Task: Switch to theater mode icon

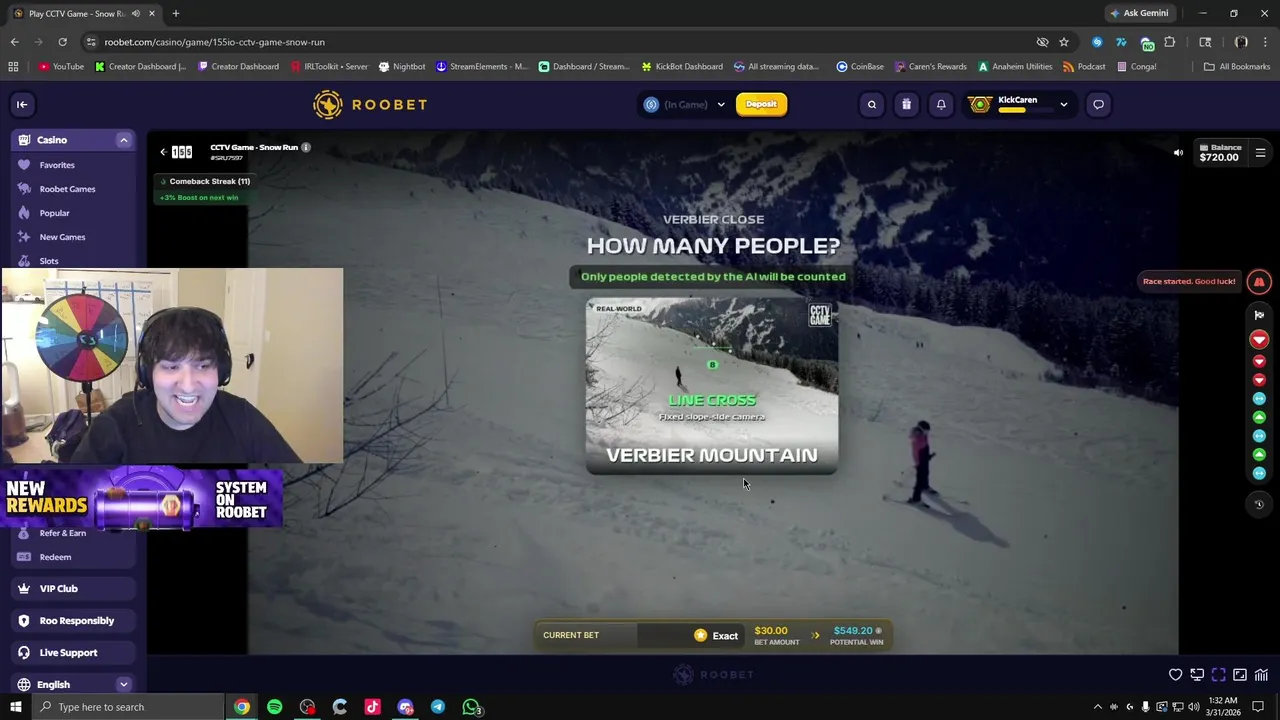Action: click(x=1240, y=675)
